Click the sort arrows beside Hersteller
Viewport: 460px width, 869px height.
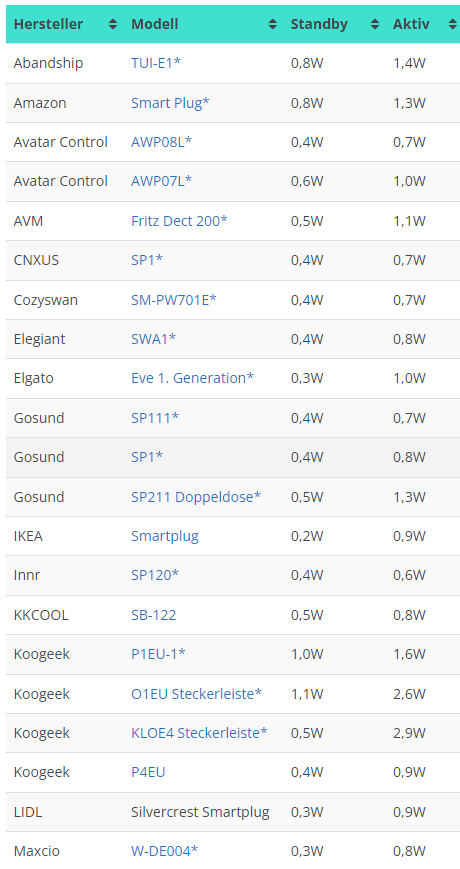point(113,24)
